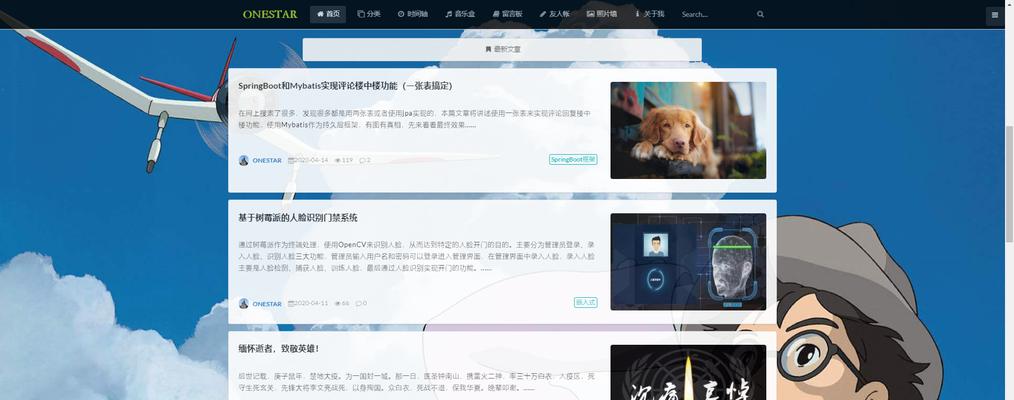The width and height of the screenshot is (1014, 400).
Task: Open the 友人帐 friends page
Action: click(x=555, y=14)
